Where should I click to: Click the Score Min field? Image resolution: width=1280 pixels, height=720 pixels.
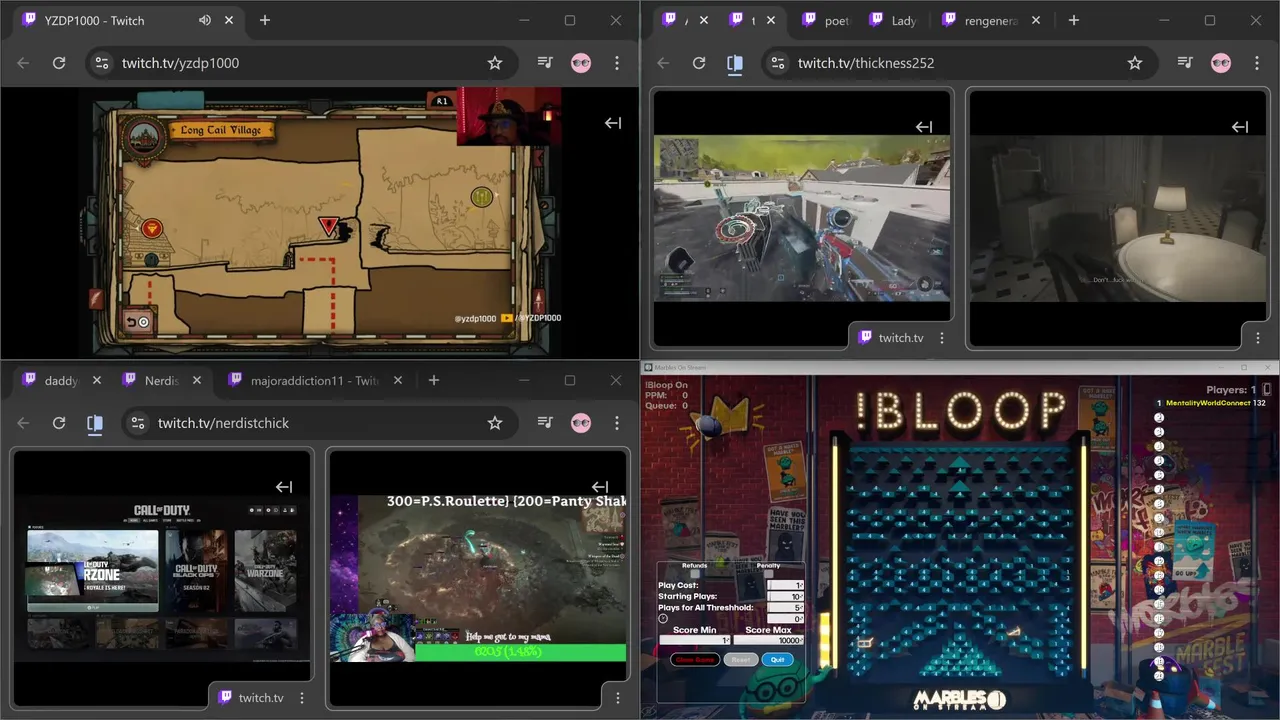tap(695, 640)
